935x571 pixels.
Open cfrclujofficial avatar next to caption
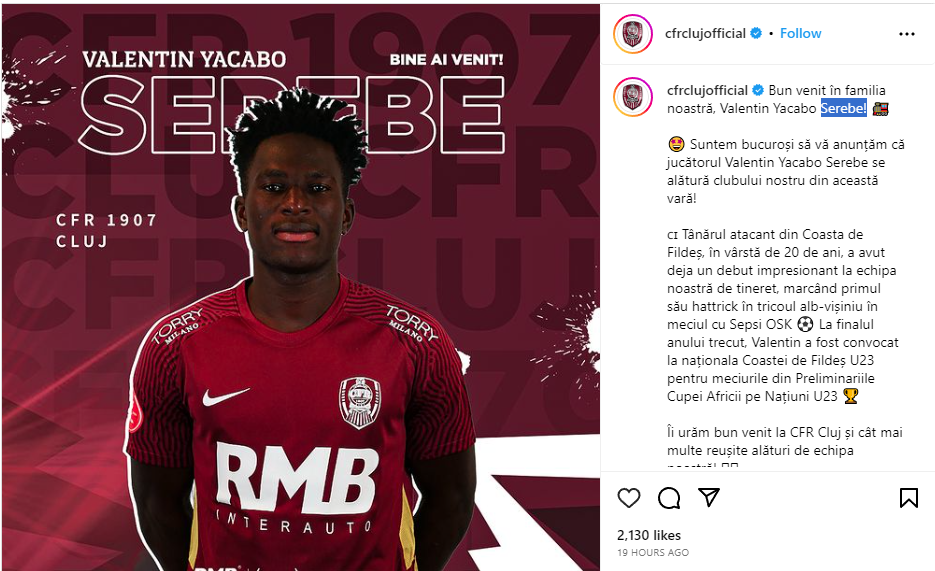(633, 97)
